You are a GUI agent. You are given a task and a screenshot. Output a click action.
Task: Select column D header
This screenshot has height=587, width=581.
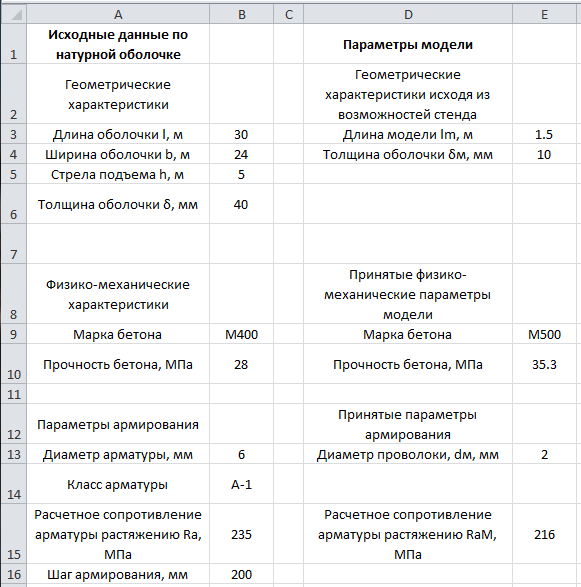pyautogui.click(x=408, y=14)
